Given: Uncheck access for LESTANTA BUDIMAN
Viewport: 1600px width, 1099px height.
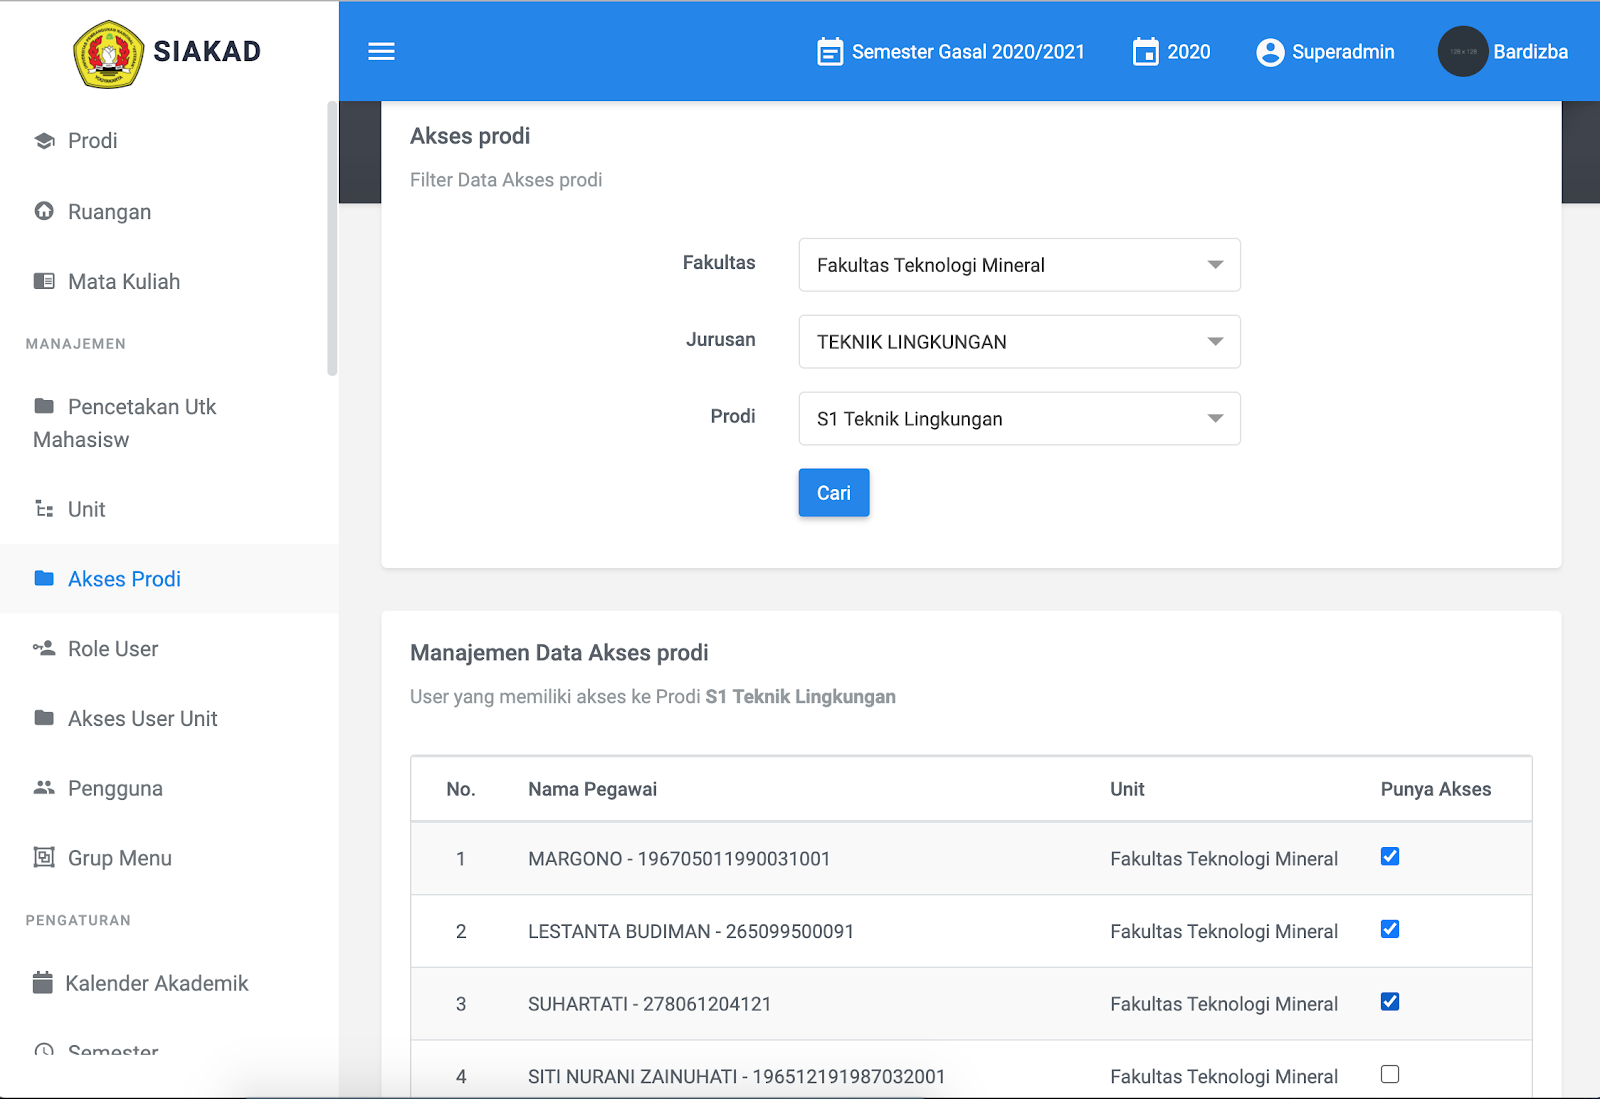Looking at the screenshot, I should tap(1390, 929).
